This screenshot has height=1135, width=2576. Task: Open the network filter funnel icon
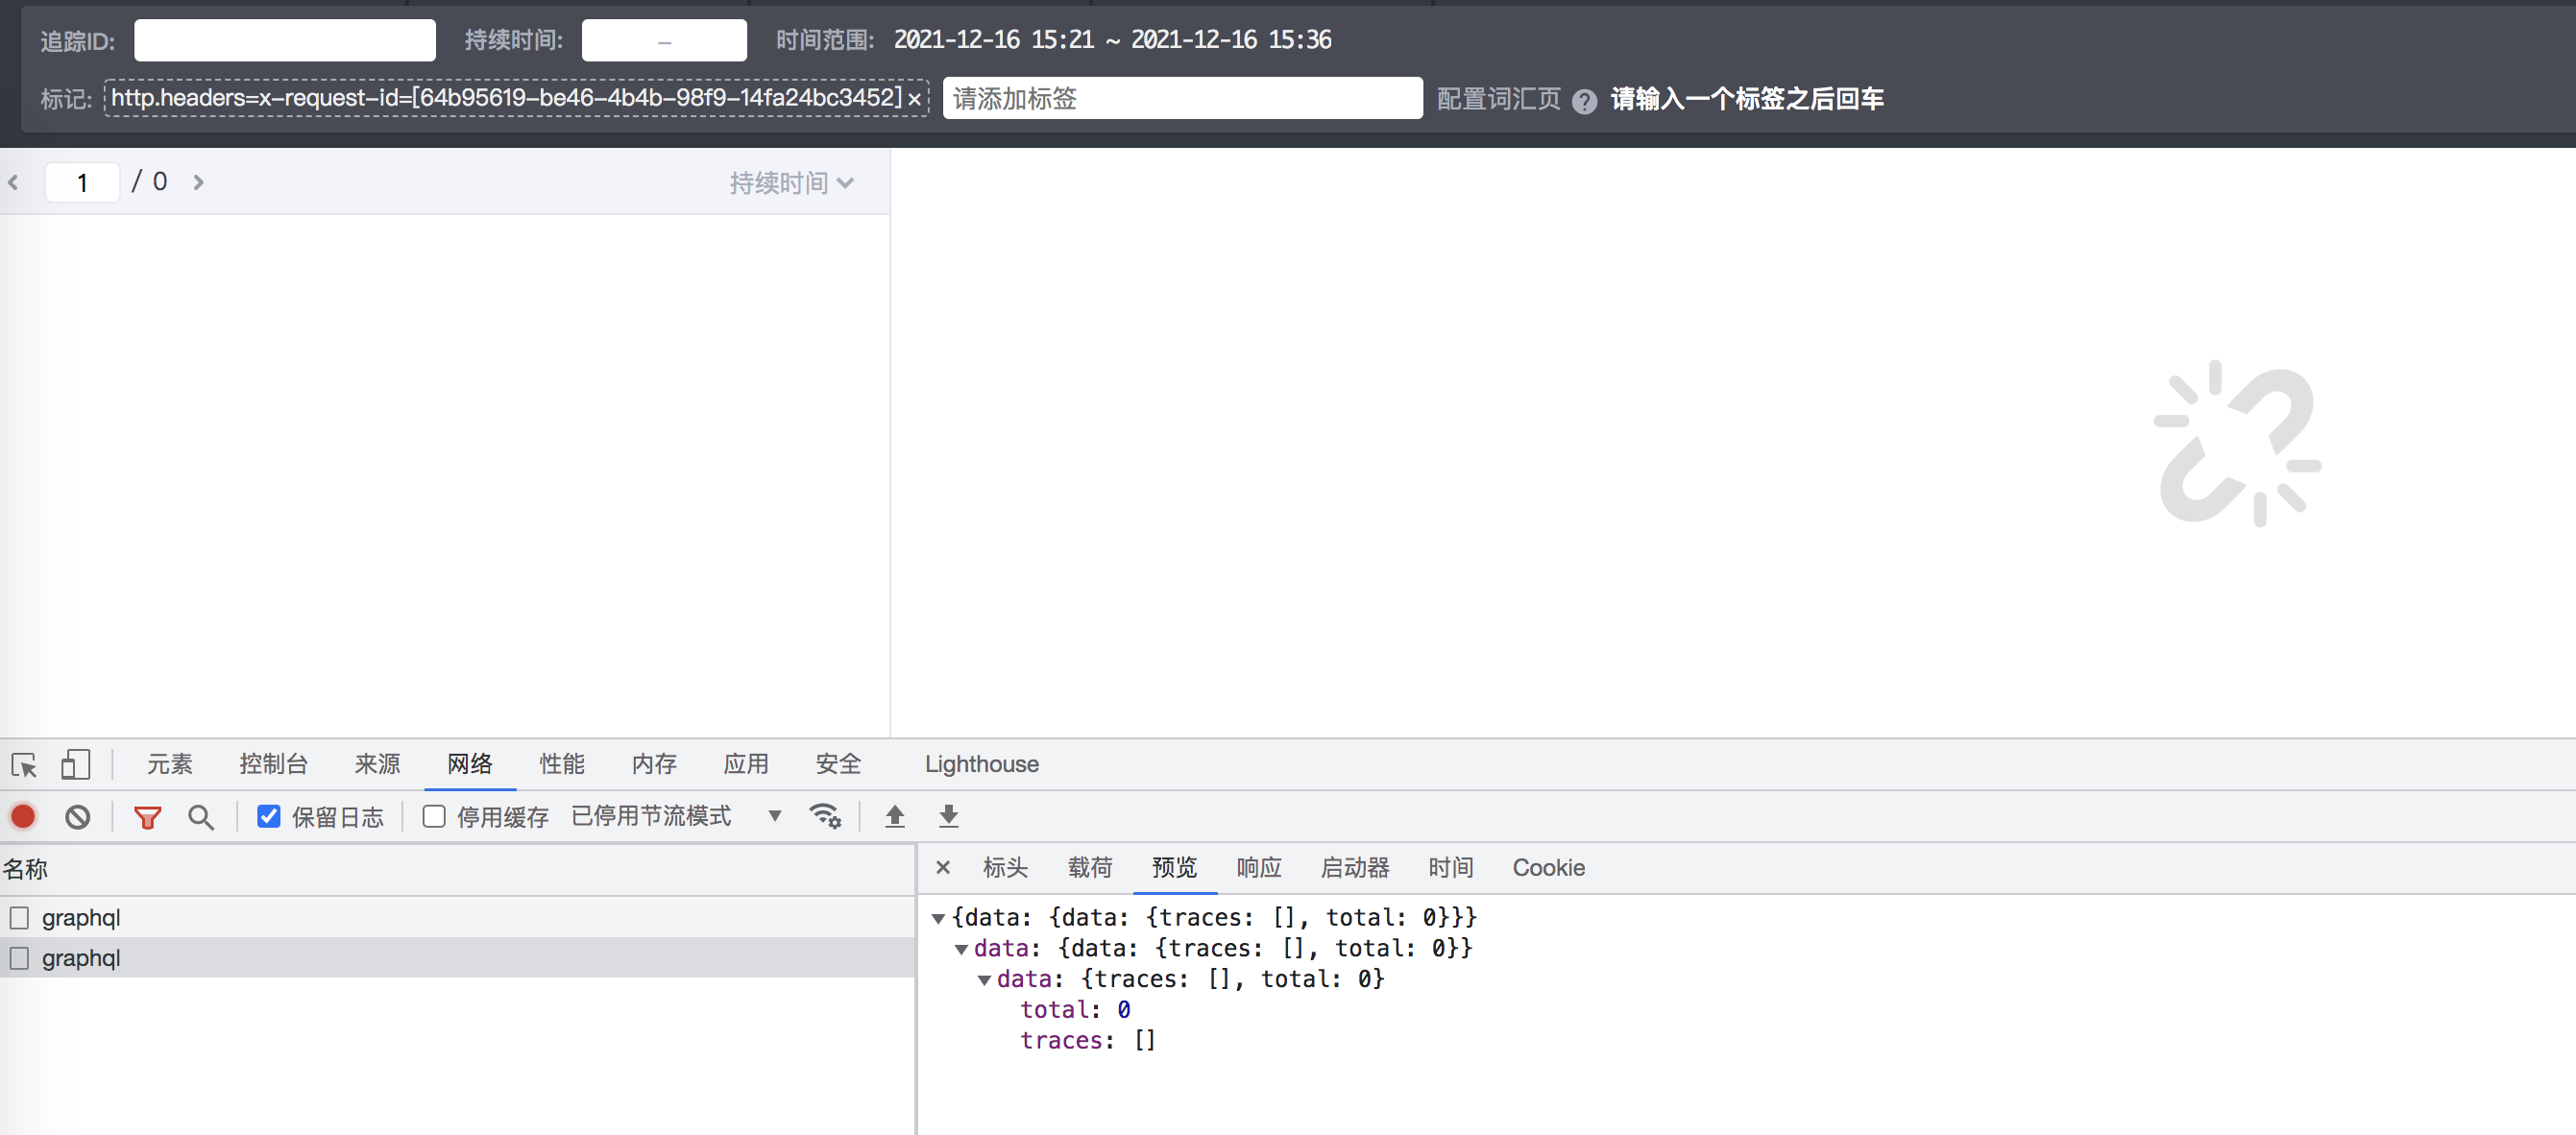point(148,817)
